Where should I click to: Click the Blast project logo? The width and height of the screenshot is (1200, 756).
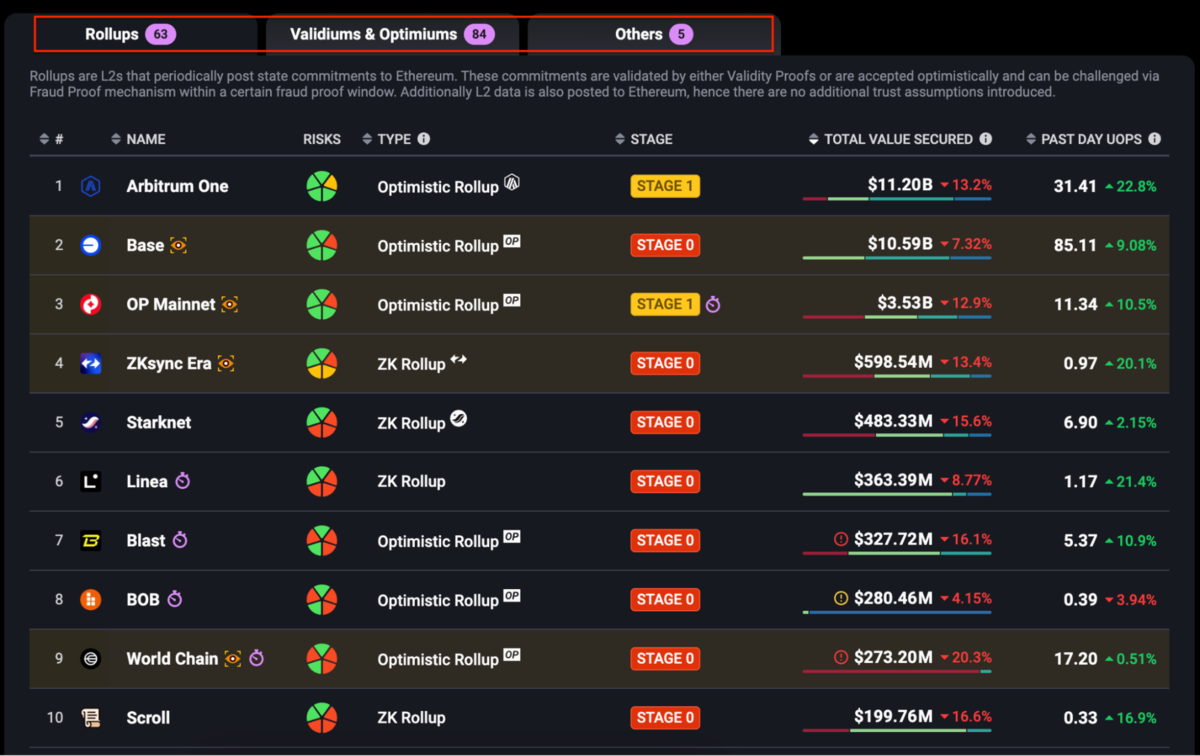coord(91,540)
